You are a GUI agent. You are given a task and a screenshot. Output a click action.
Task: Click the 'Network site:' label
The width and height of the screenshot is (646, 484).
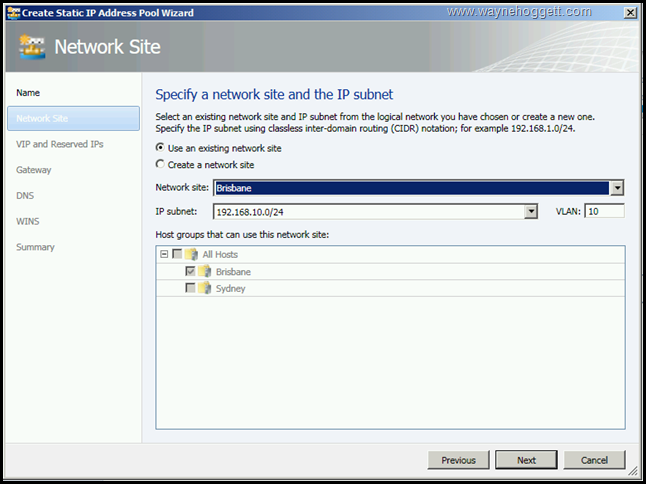tap(182, 187)
